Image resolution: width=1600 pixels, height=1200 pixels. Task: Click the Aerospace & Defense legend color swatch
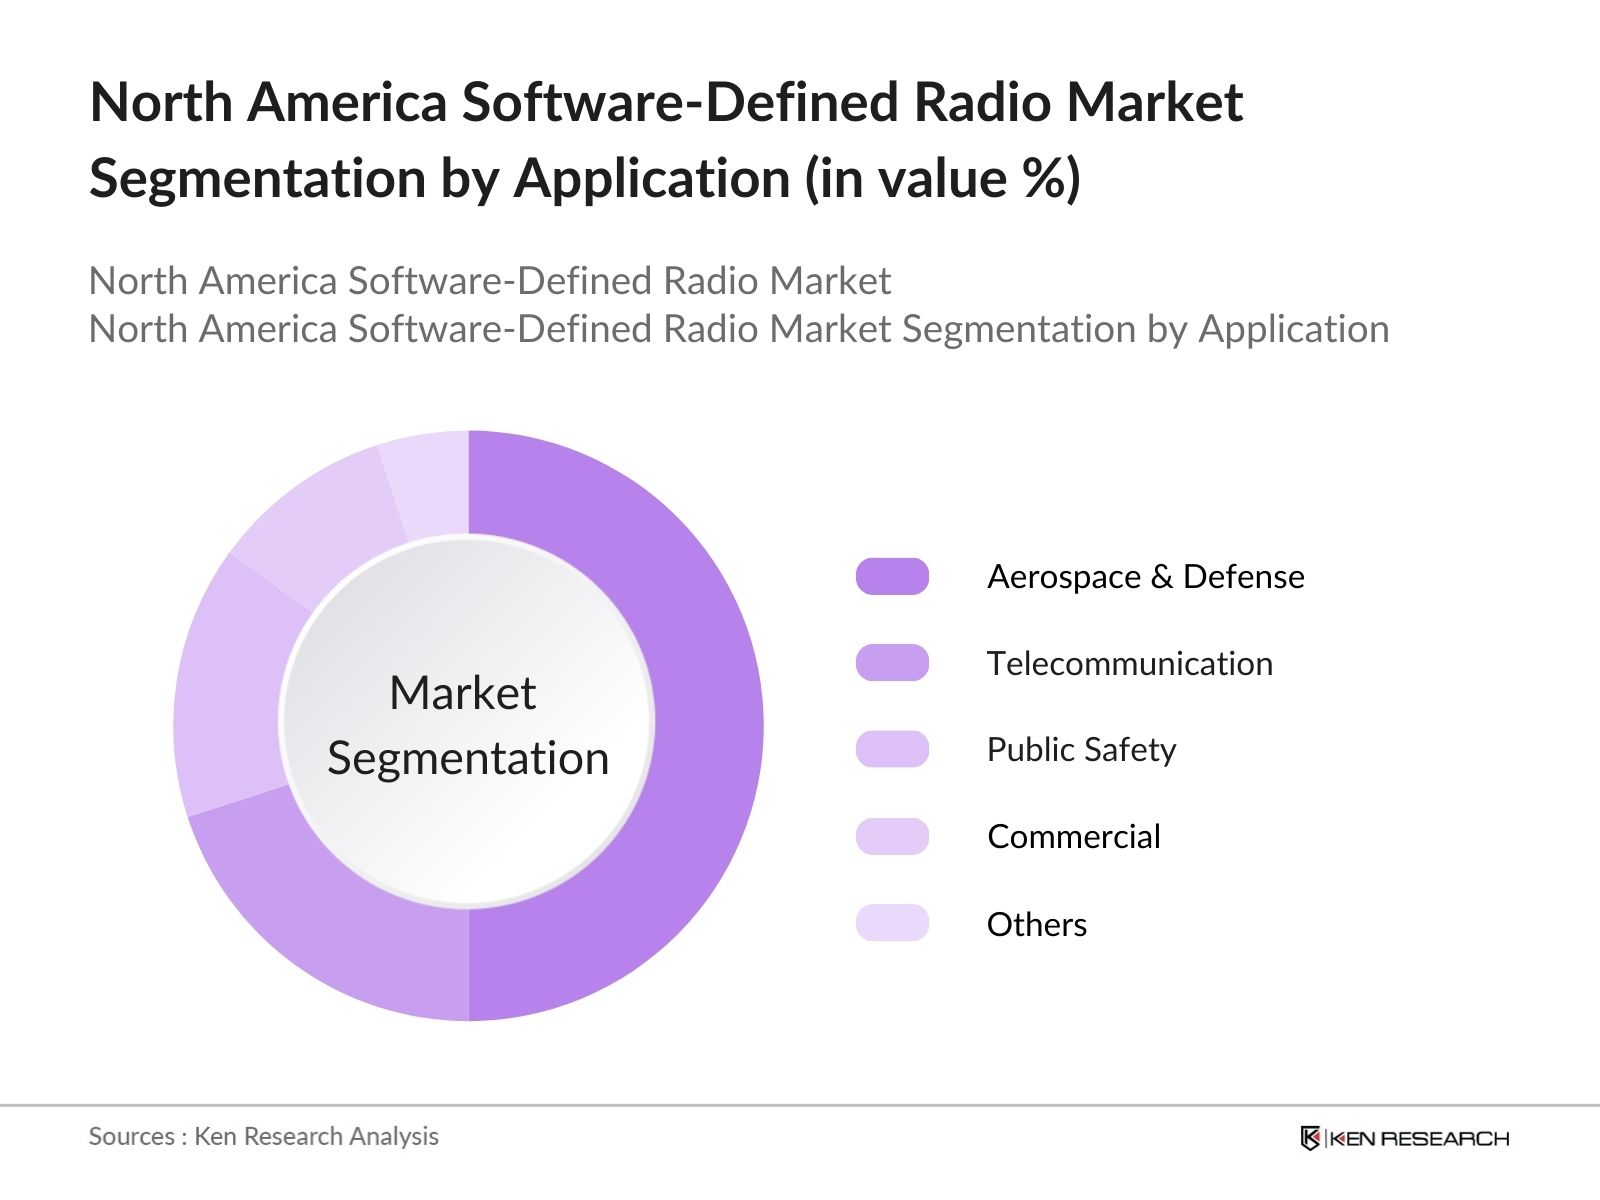coord(892,577)
